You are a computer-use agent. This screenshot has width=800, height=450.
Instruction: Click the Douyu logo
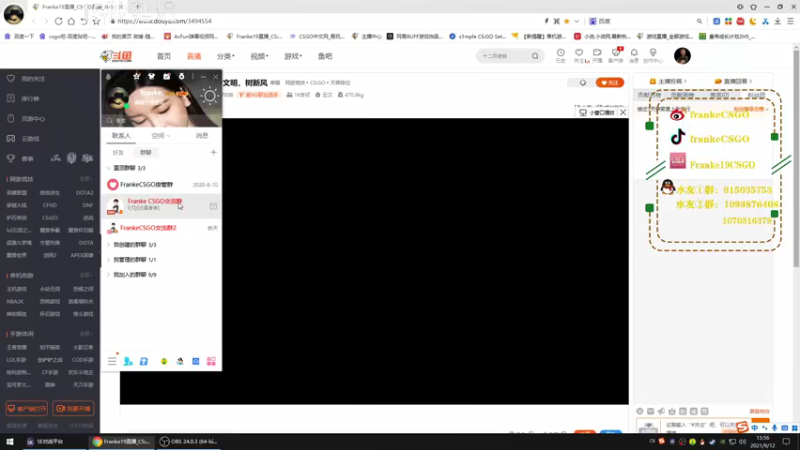pyautogui.click(x=116, y=56)
